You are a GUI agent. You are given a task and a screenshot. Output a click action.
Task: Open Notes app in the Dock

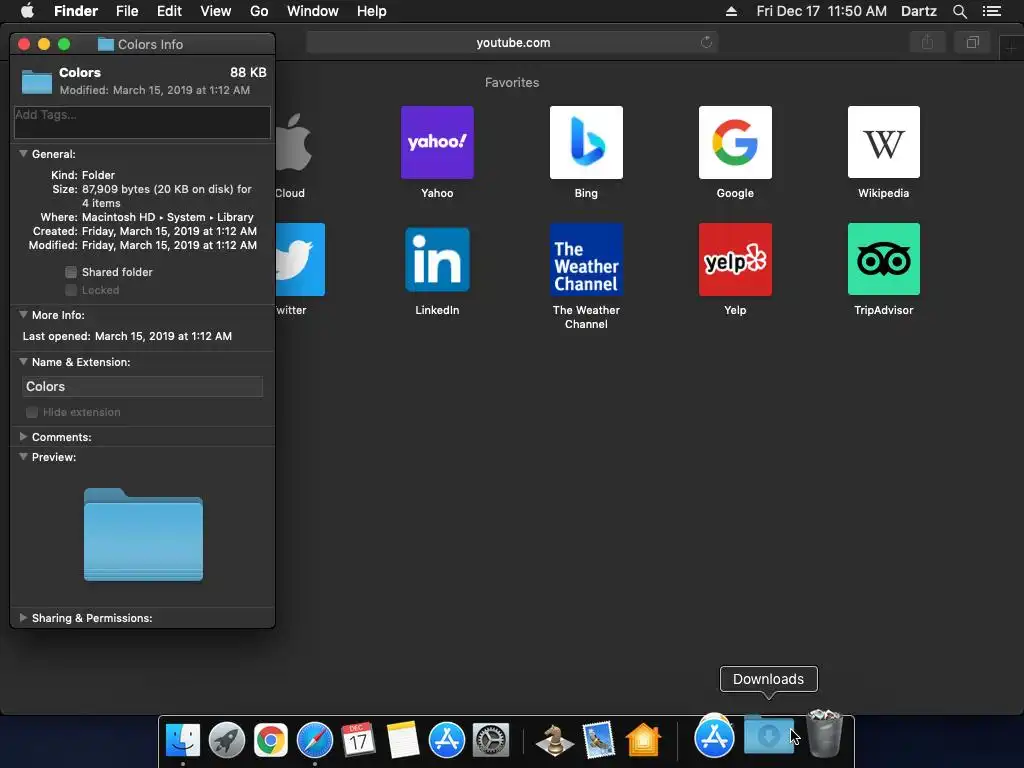pos(402,740)
